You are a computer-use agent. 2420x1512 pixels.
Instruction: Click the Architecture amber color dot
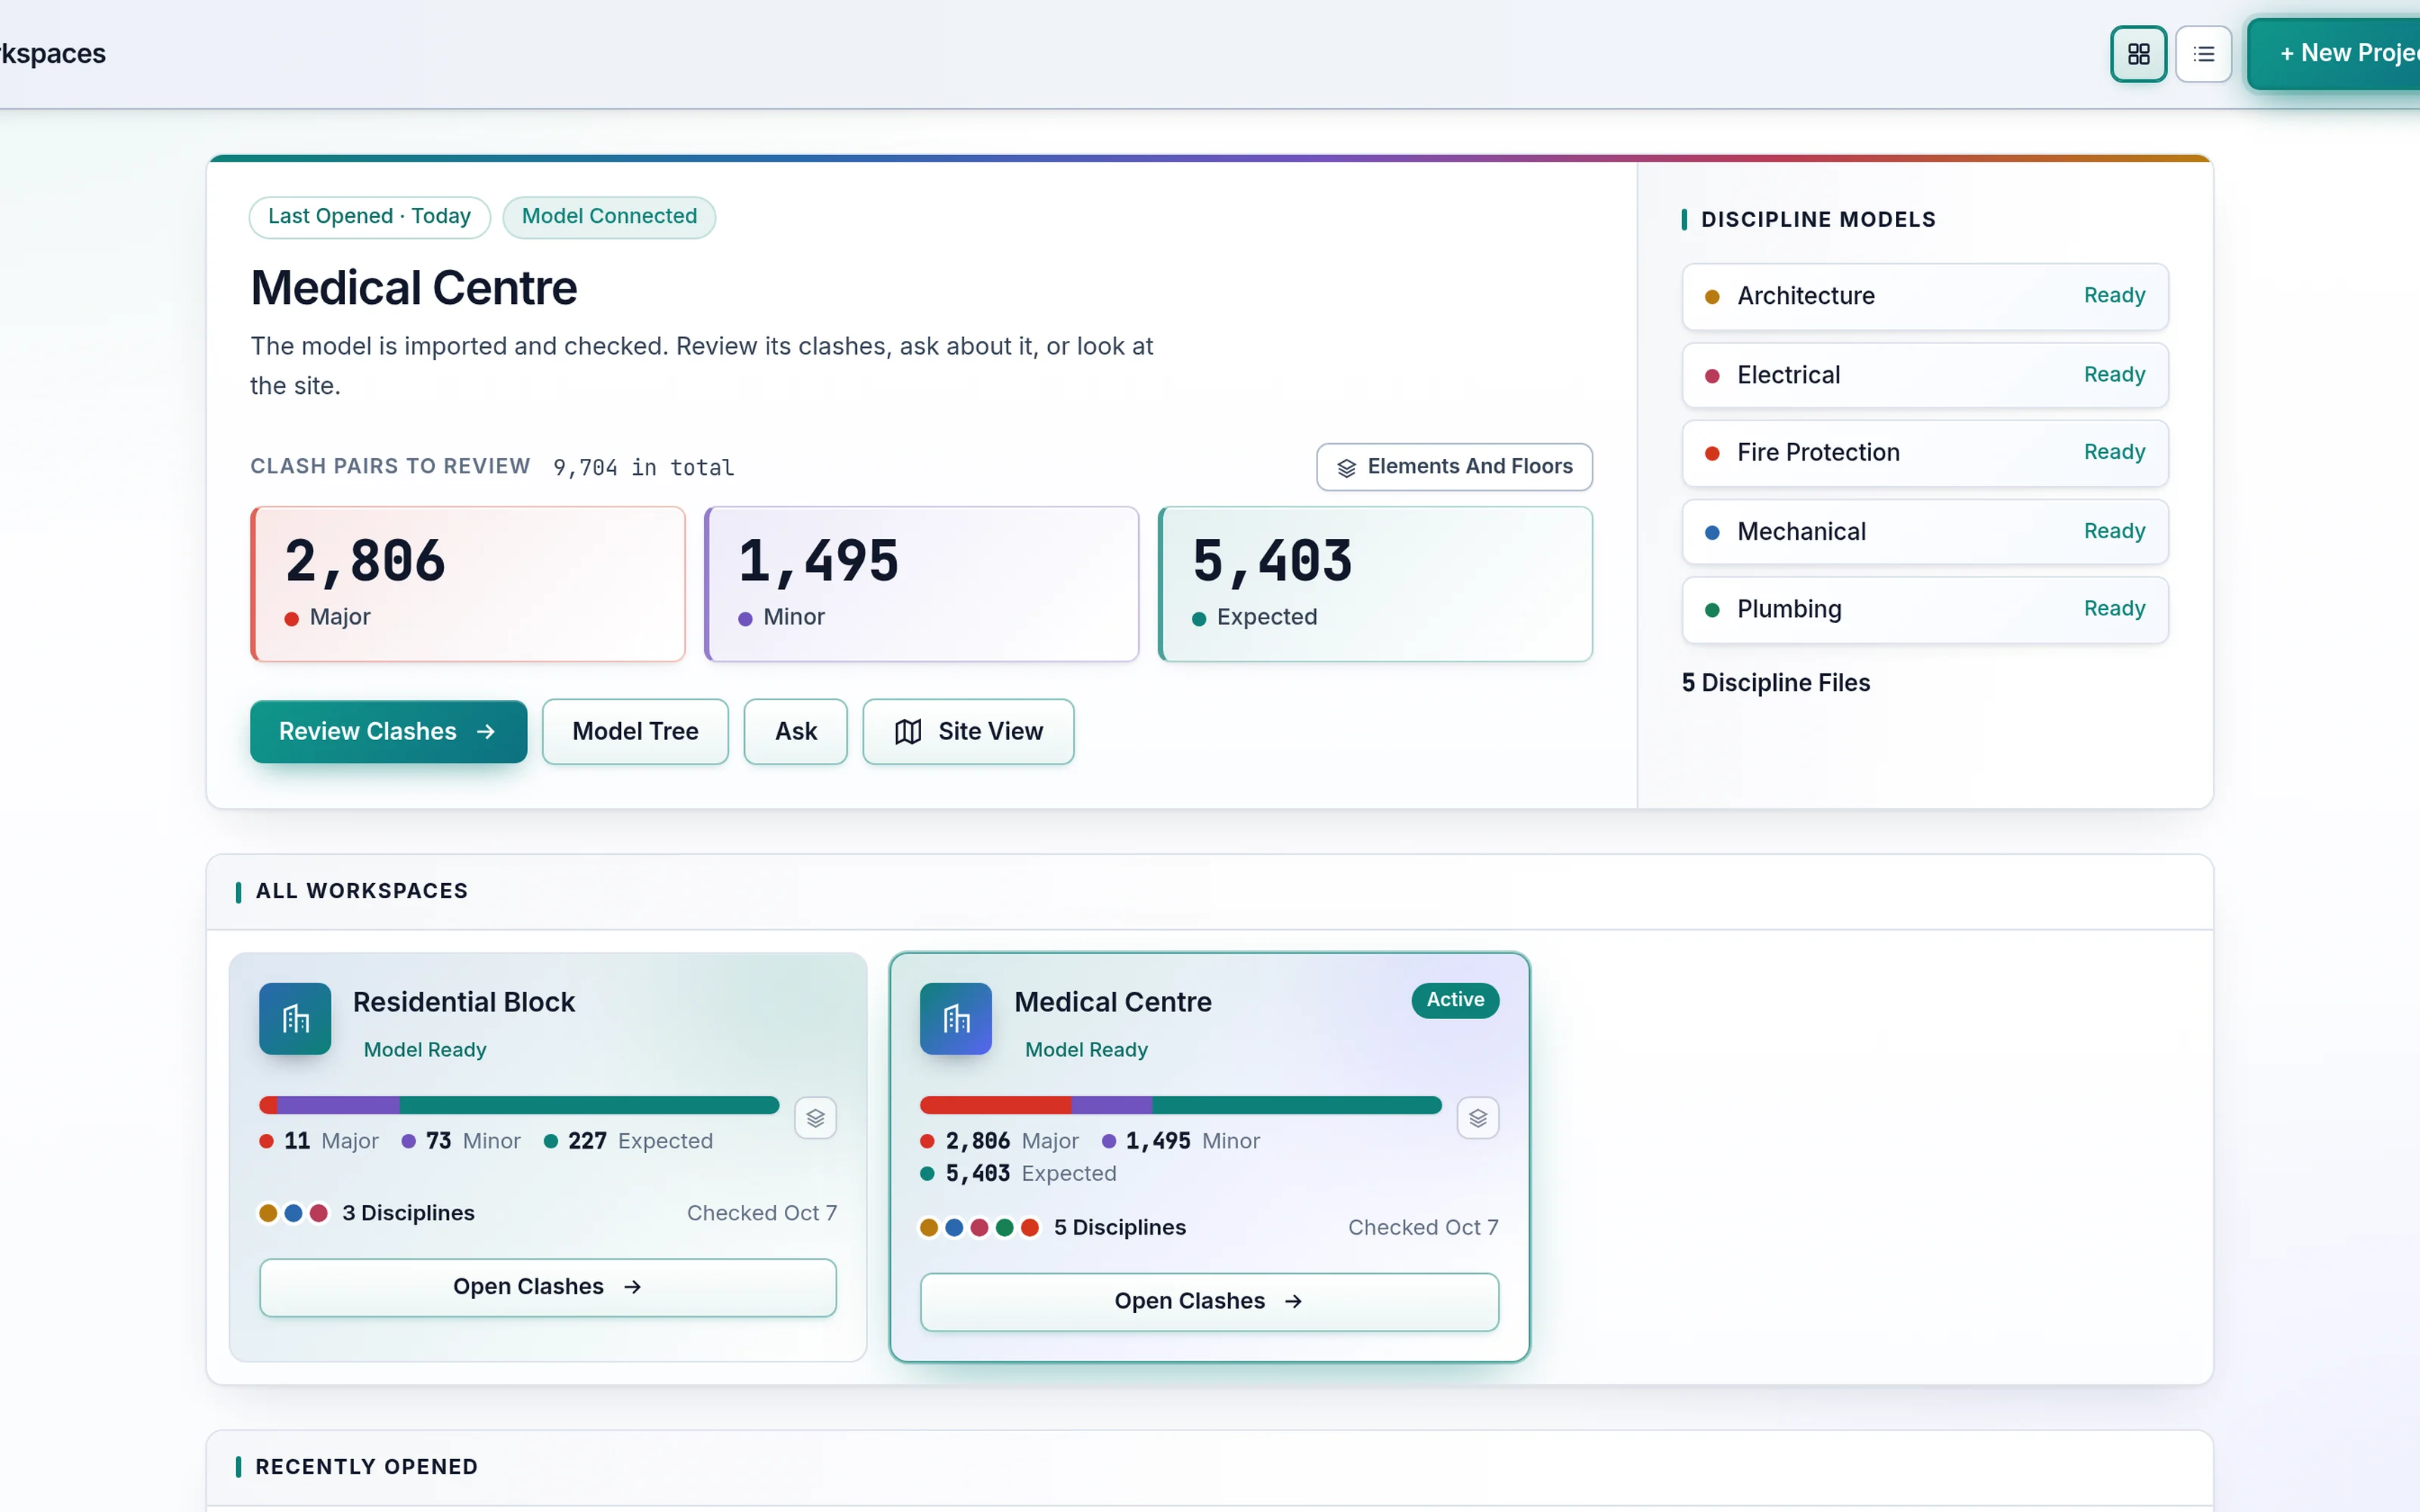(x=1712, y=297)
